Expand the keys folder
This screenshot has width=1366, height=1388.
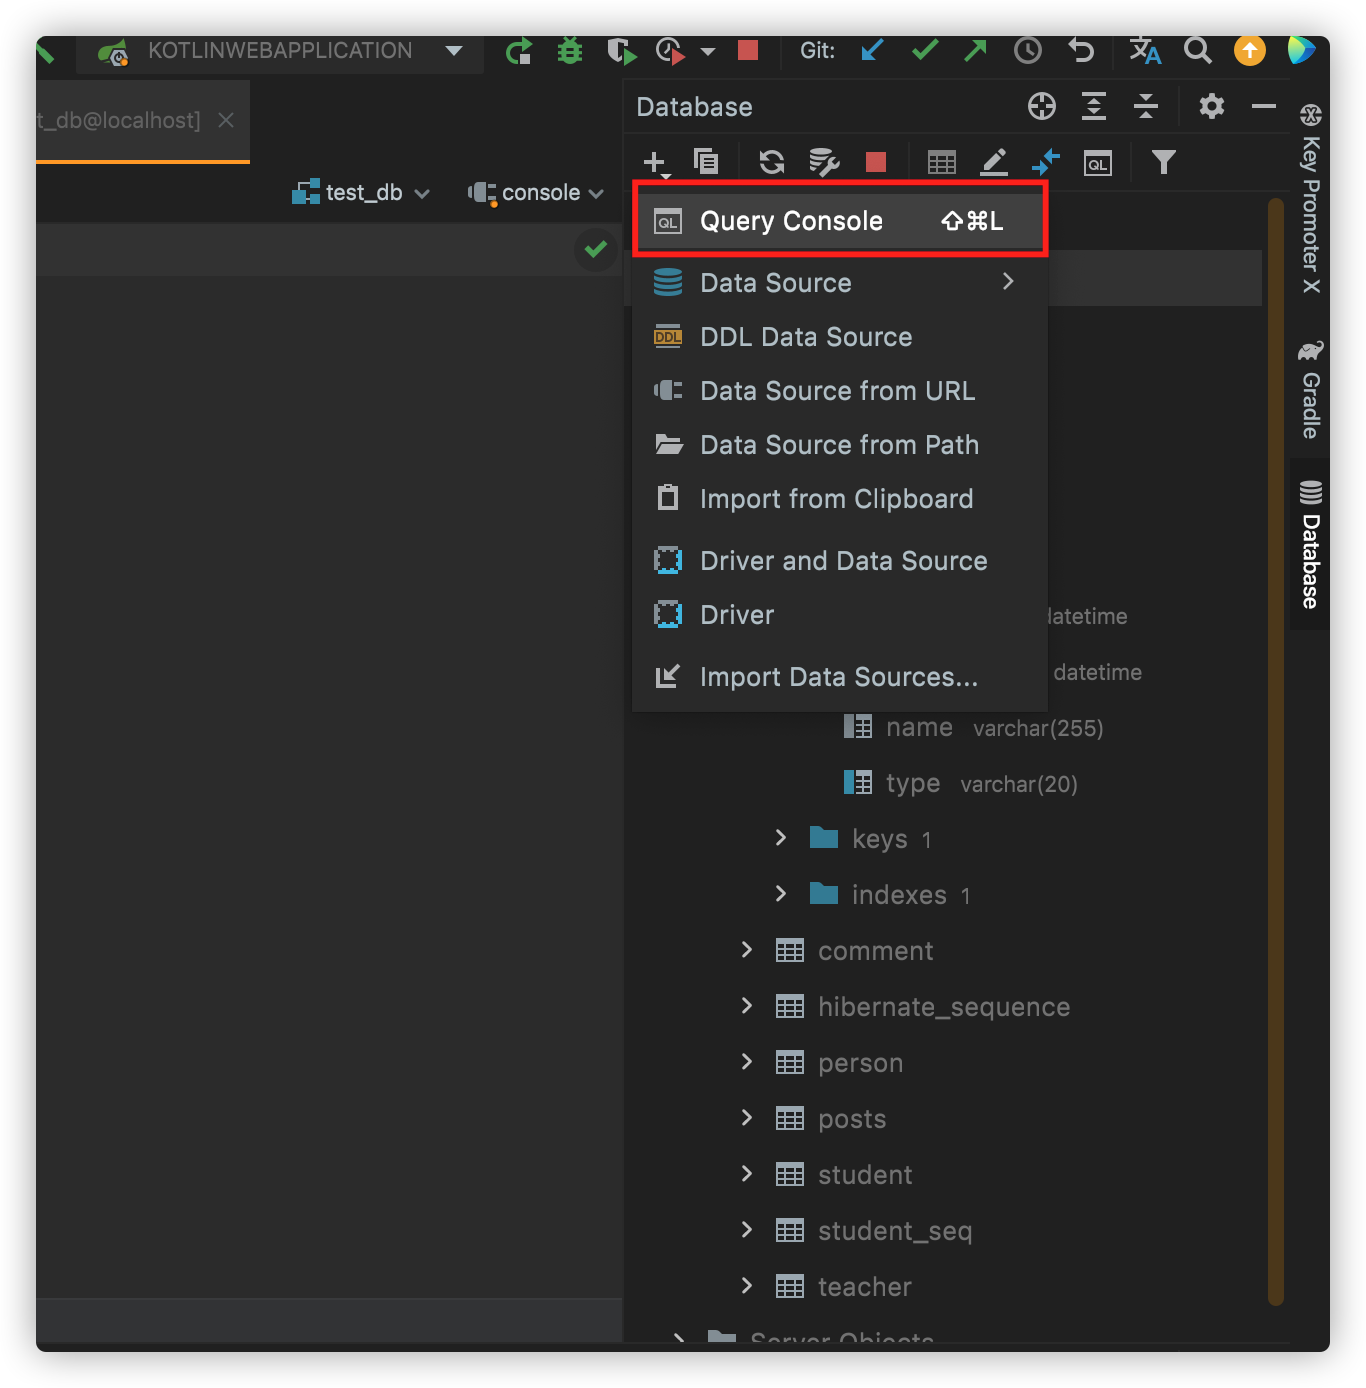[781, 838]
